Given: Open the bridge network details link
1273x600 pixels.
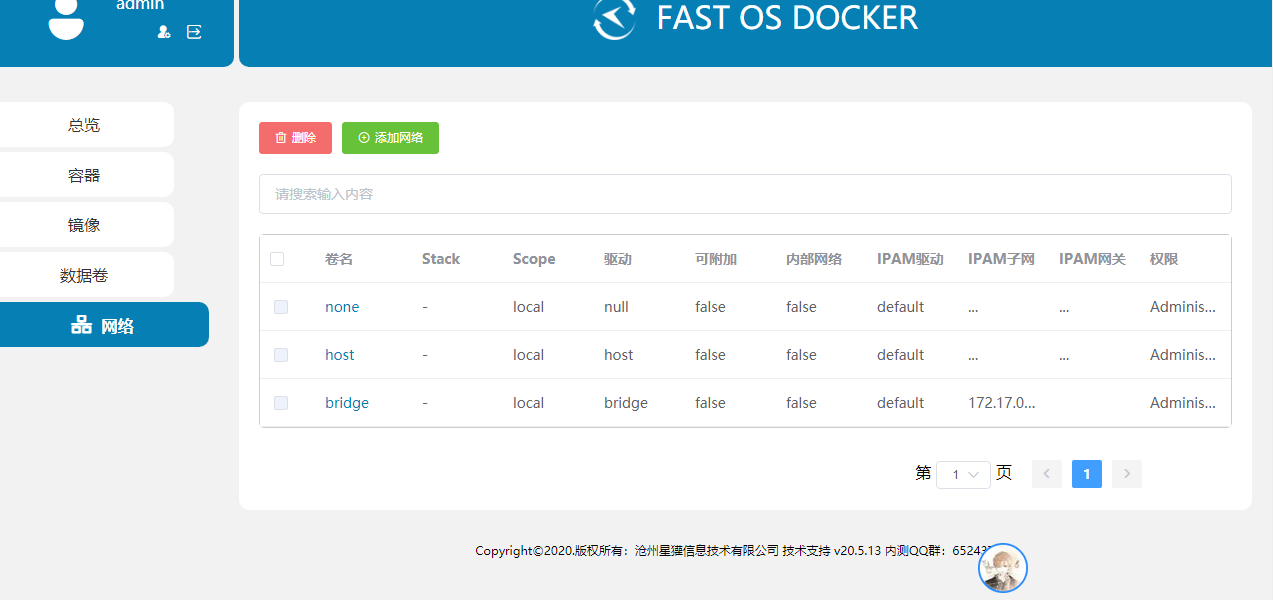Looking at the screenshot, I should click(x=346, y=402).
